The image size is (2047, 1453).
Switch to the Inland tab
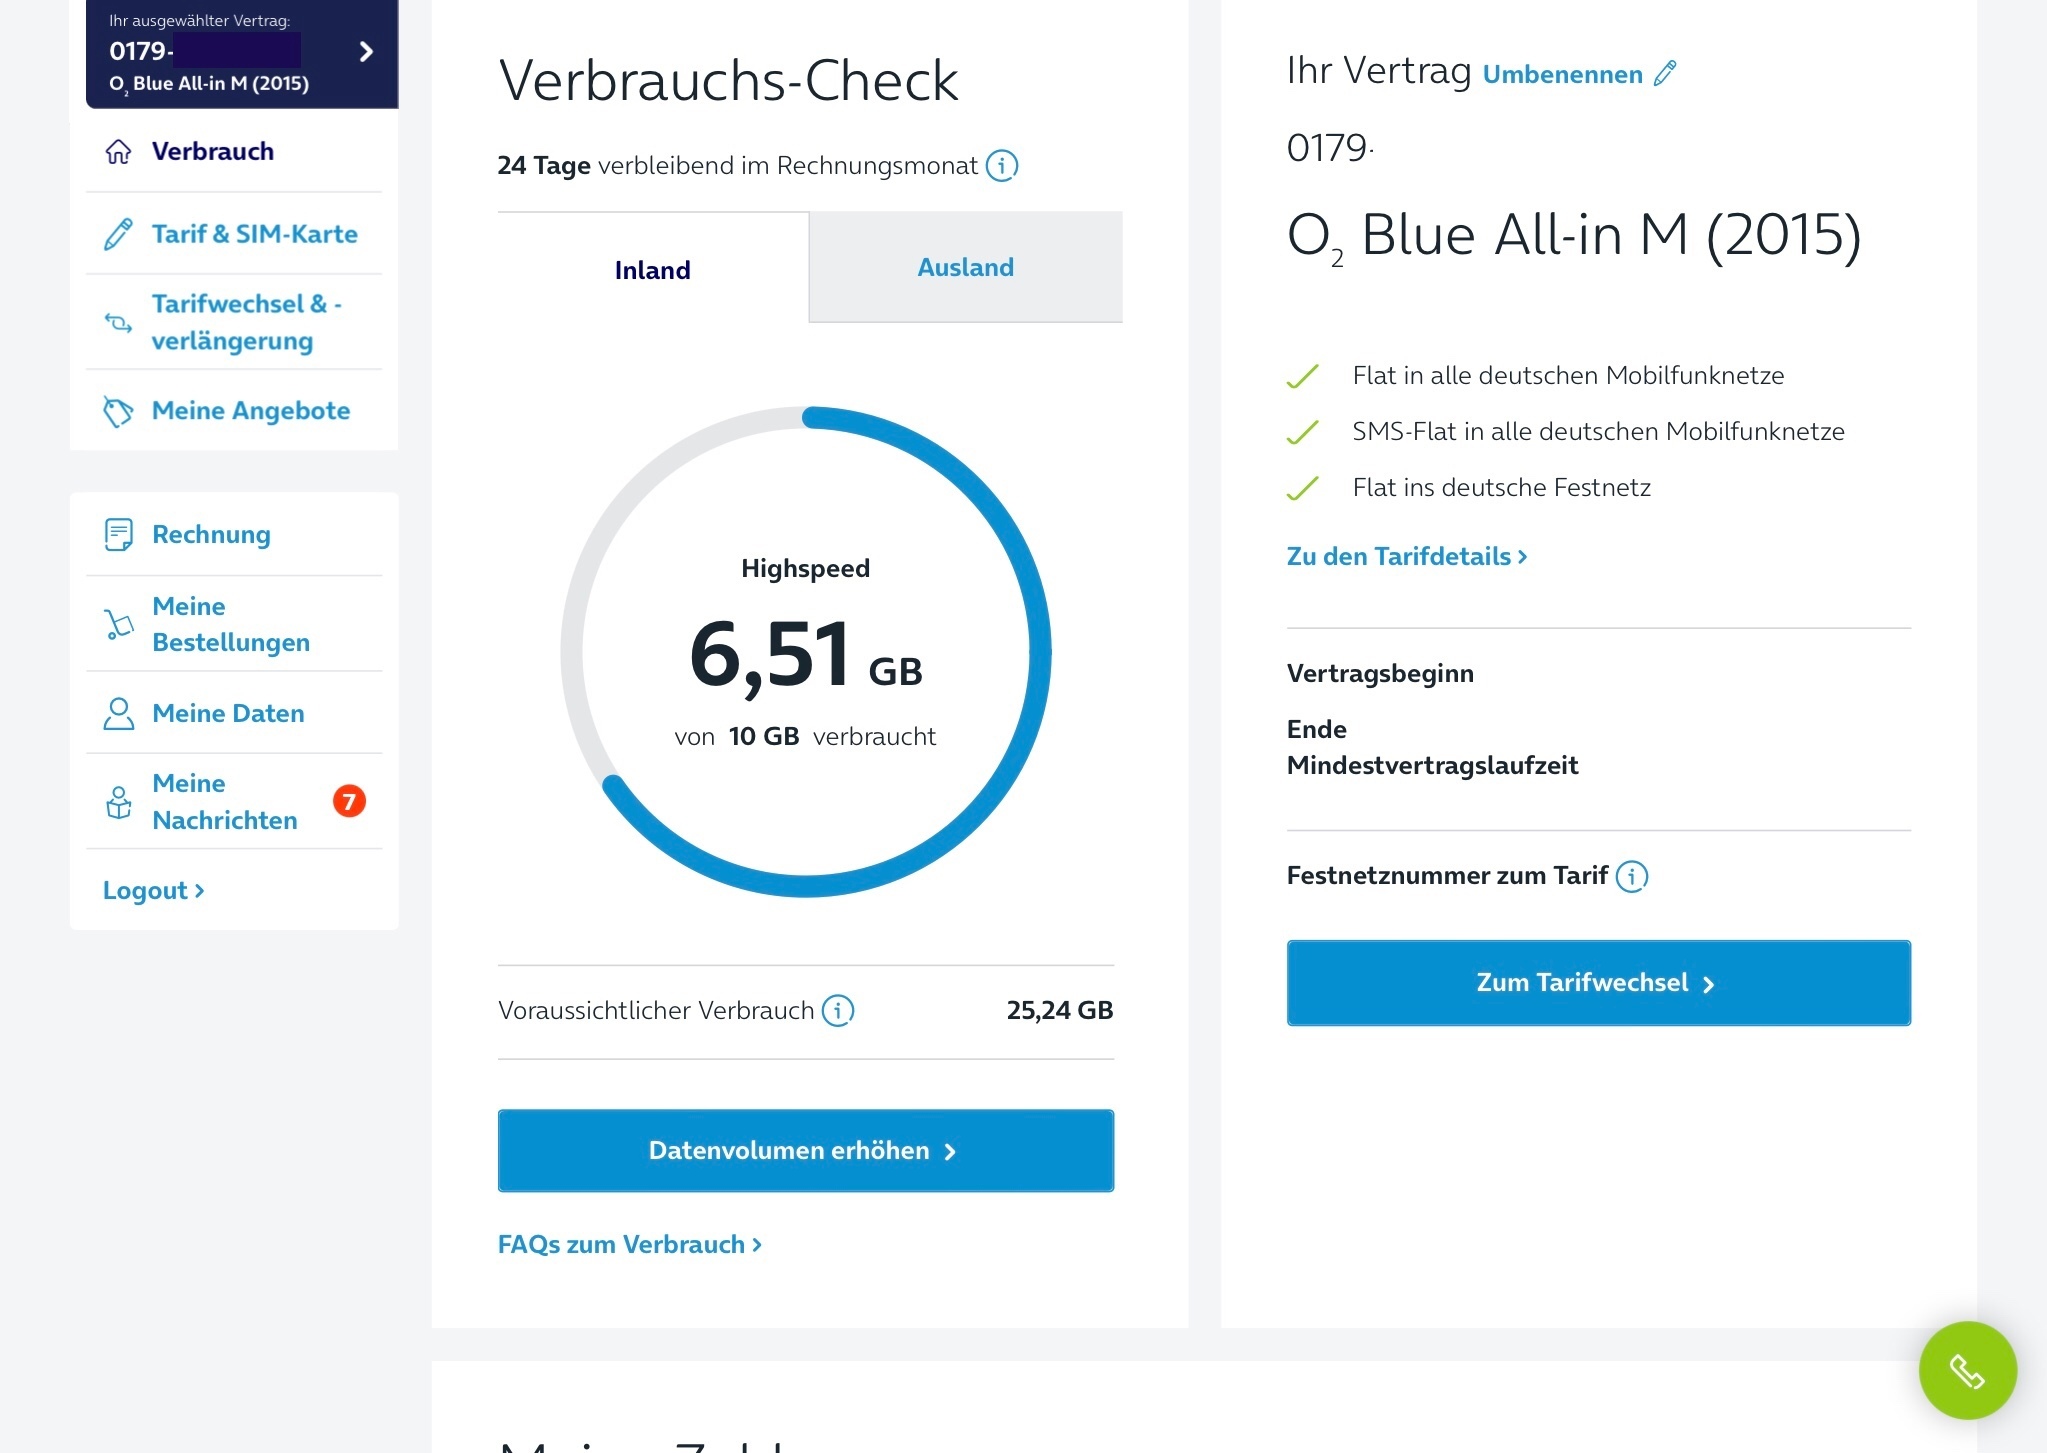(653, 269)
